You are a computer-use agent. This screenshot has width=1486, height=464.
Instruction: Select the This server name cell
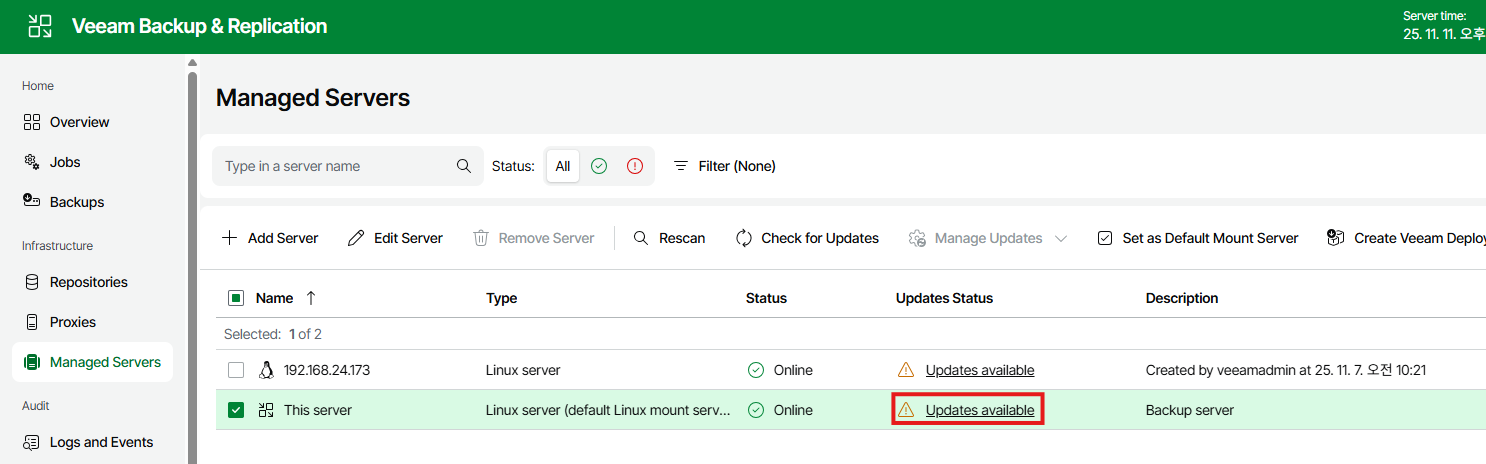click(x=318, y=410)
